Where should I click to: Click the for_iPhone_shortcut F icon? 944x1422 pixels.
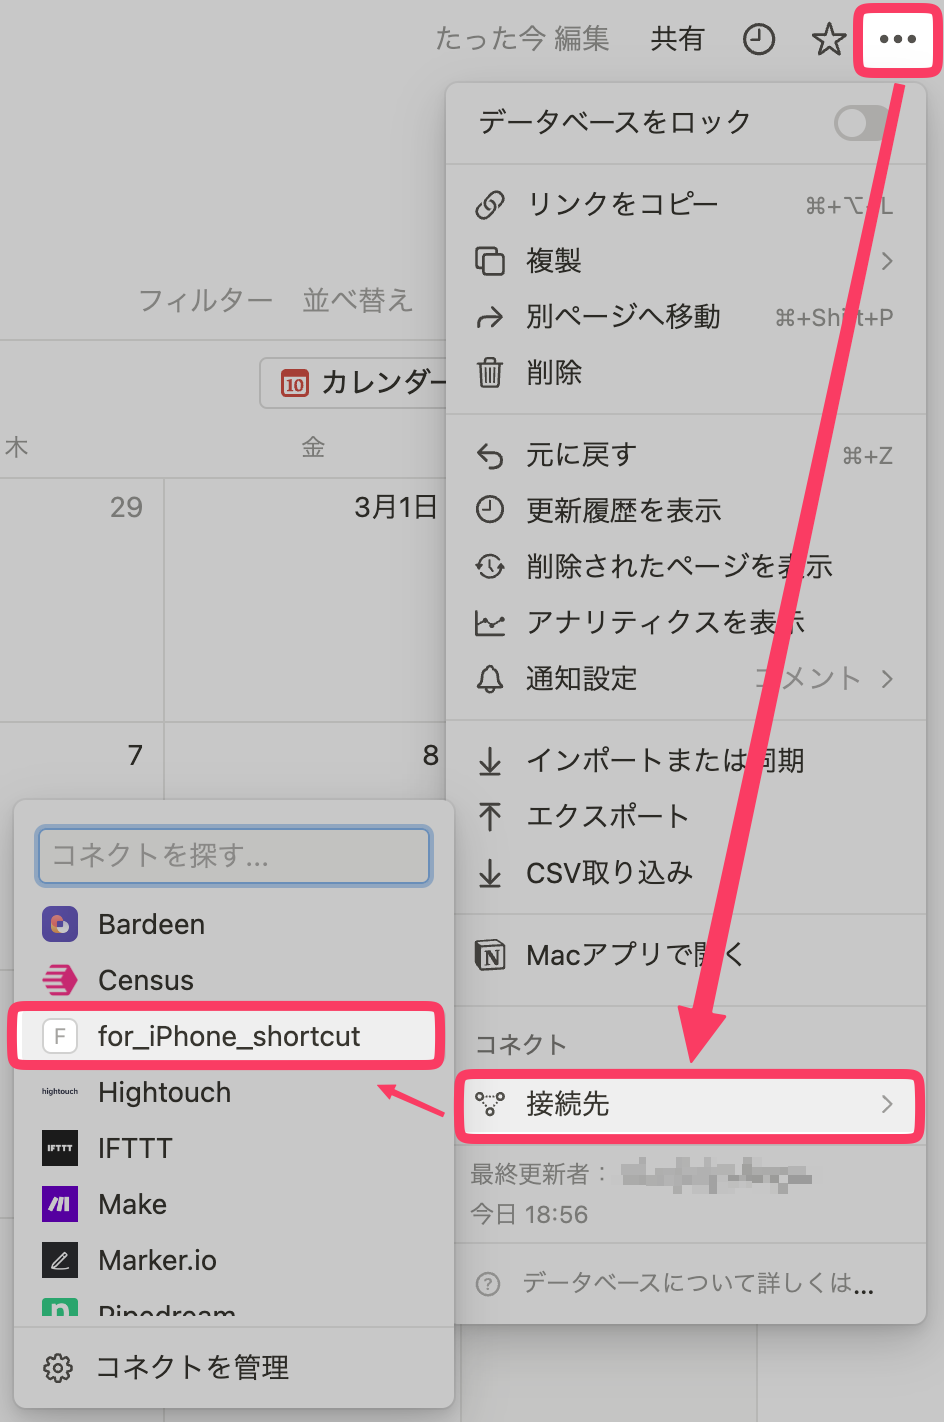60,1036
